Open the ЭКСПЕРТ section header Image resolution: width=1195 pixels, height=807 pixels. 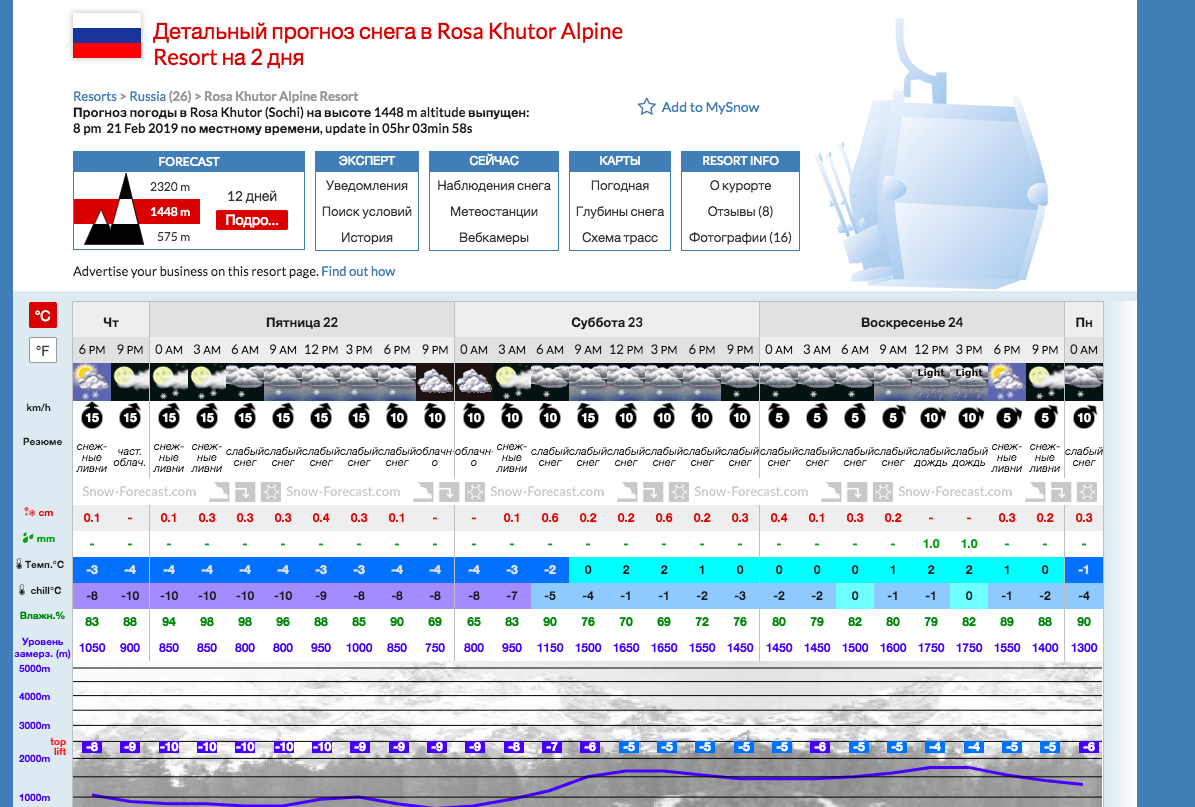tap(367, 161)
